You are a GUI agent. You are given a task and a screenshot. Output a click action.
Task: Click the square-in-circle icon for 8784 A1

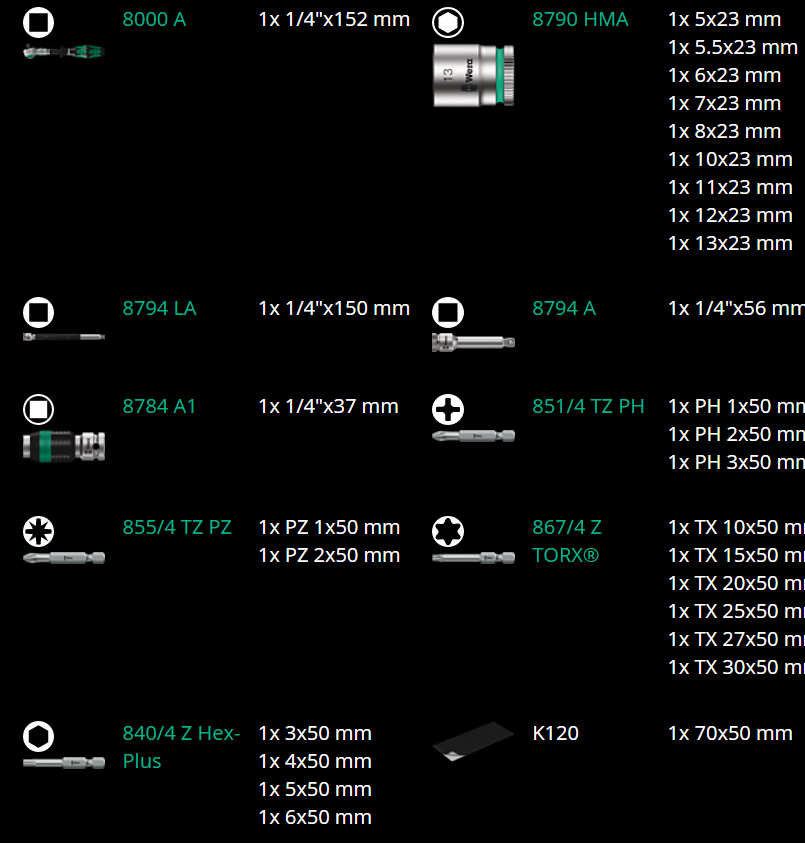tap(38, 409)
